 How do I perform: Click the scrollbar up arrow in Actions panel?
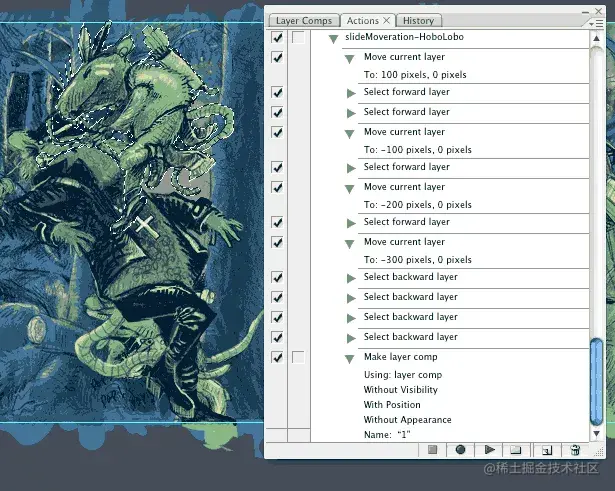596,38
